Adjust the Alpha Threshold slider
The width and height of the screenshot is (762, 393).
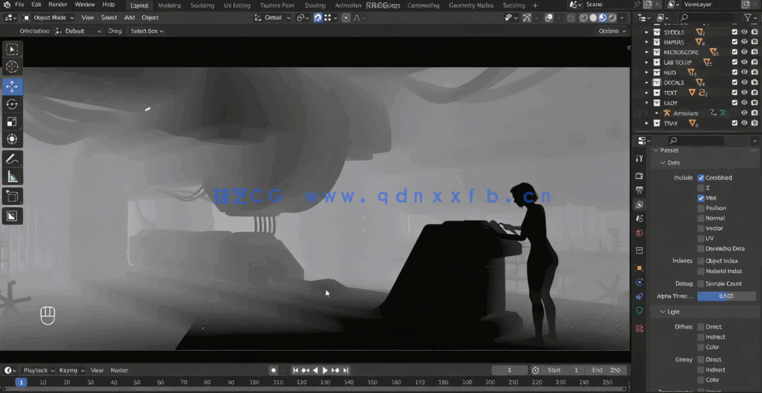coord(727,296)
